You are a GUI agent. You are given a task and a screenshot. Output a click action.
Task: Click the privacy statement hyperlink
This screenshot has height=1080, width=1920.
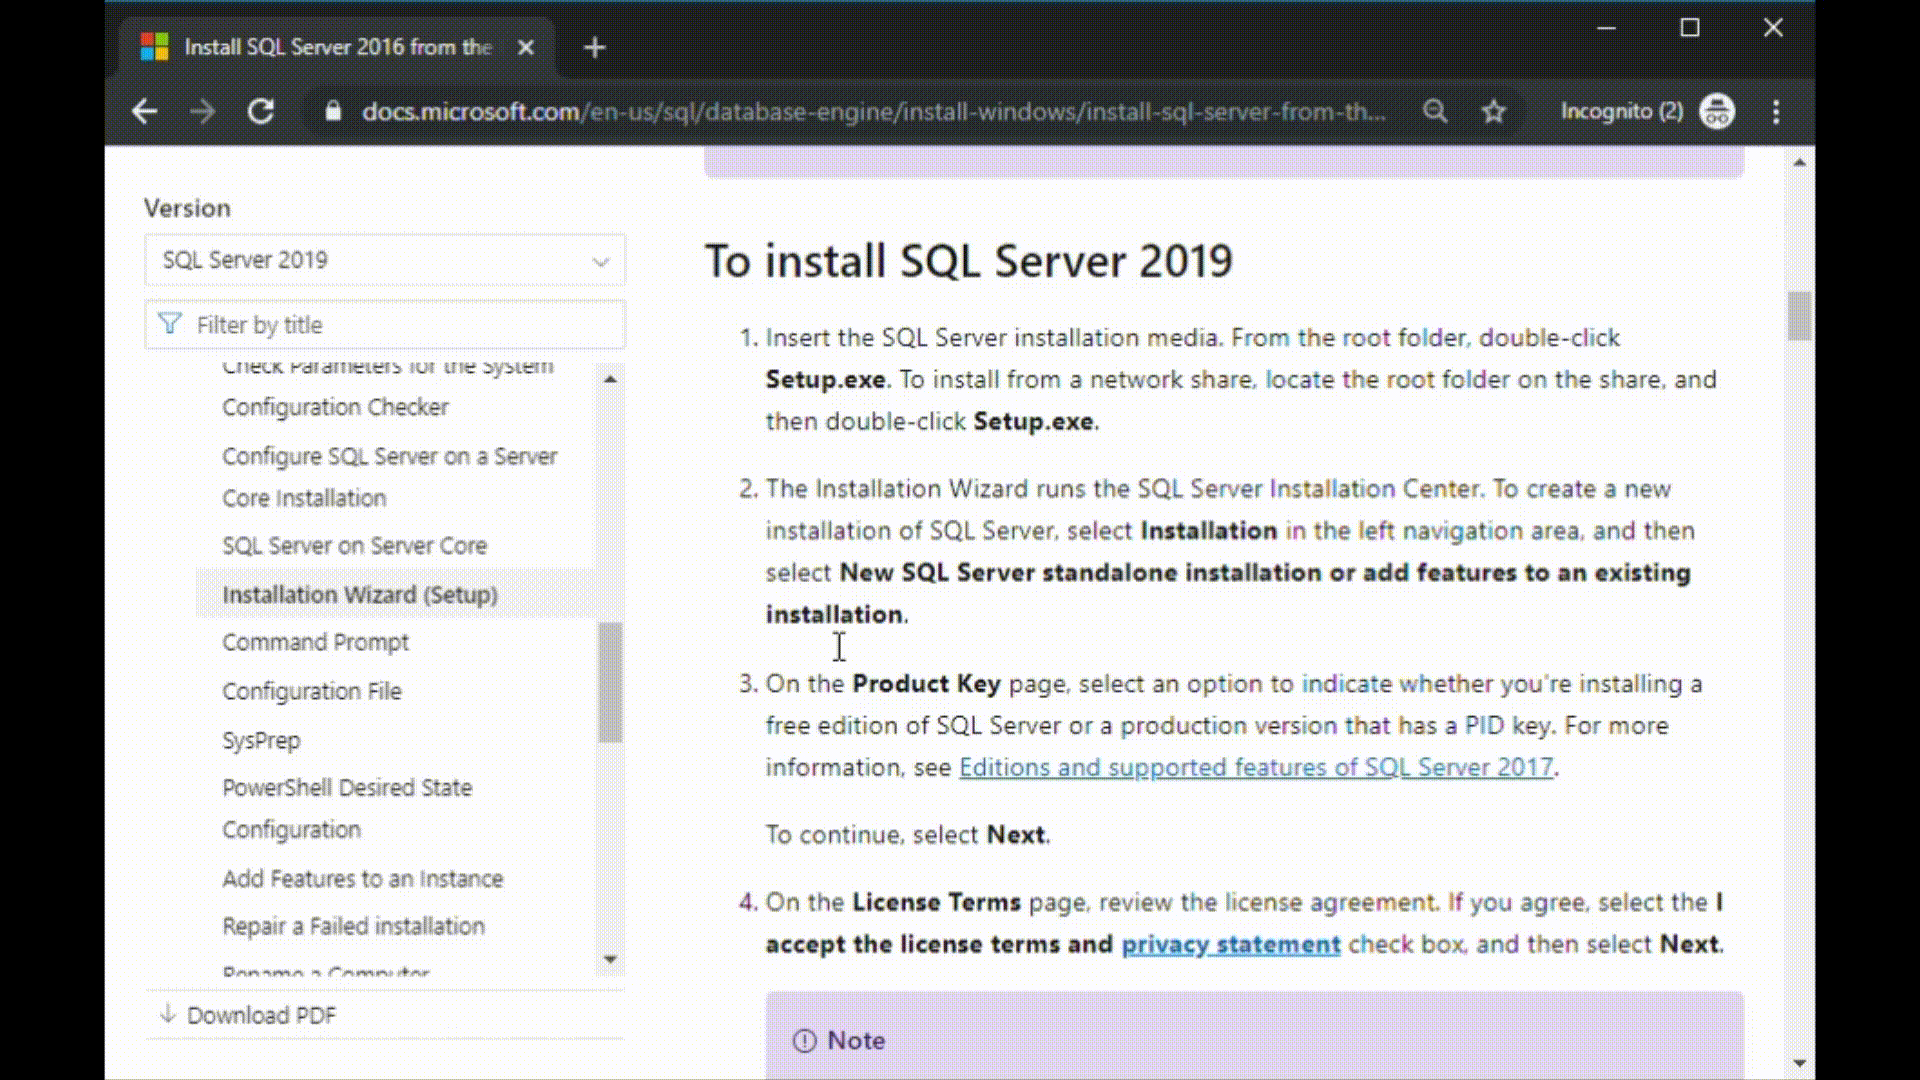1230,944
